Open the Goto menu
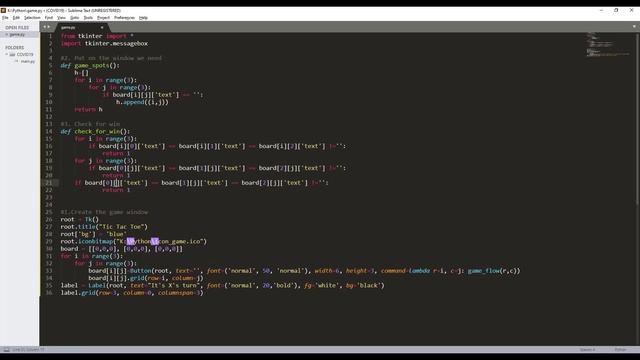Screen dimensions: 640x360 (74, 18)
